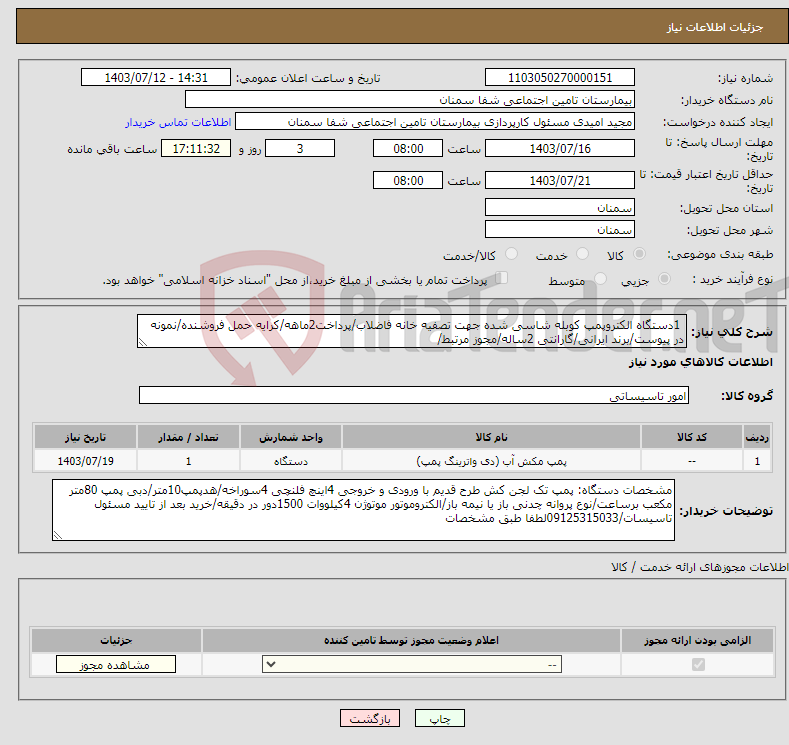Select the کالا/خدمت radio button

[511, 254]
